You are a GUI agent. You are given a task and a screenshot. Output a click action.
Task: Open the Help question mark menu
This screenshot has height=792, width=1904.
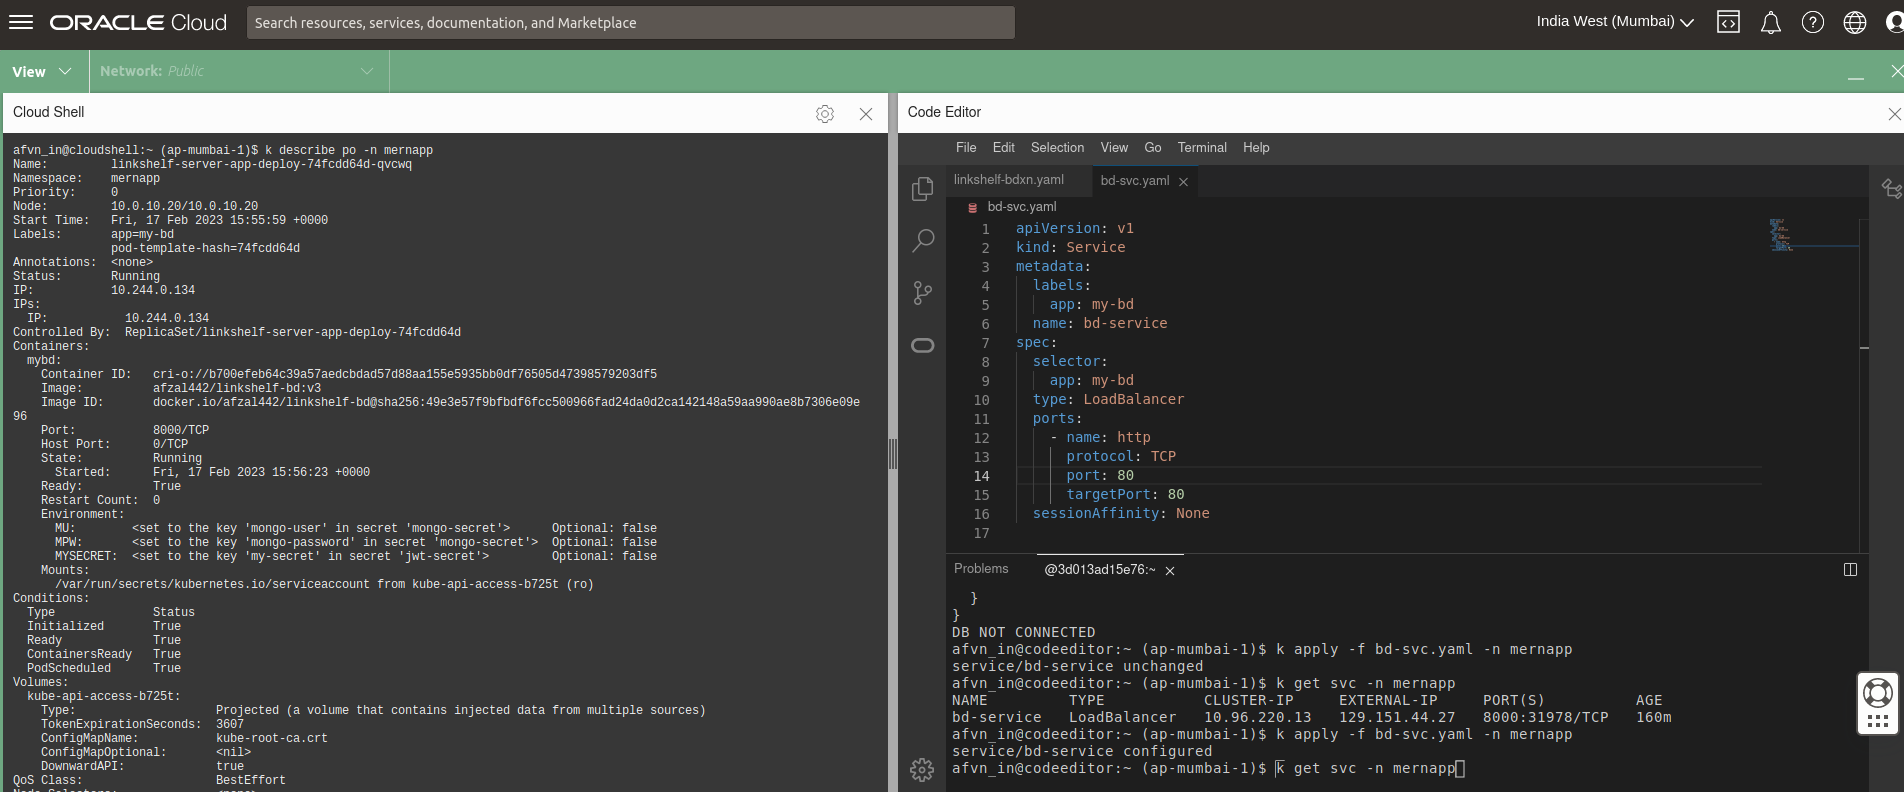click(1812, 22)
